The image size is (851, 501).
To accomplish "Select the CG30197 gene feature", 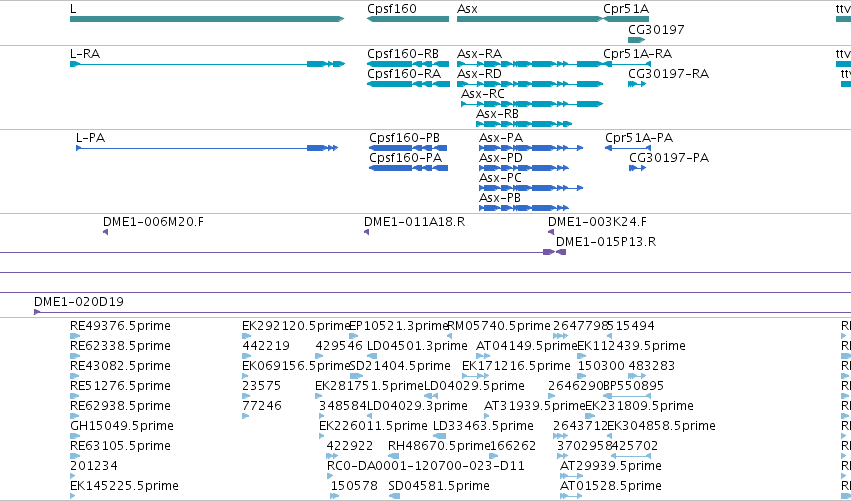I will tap(637, 40).
